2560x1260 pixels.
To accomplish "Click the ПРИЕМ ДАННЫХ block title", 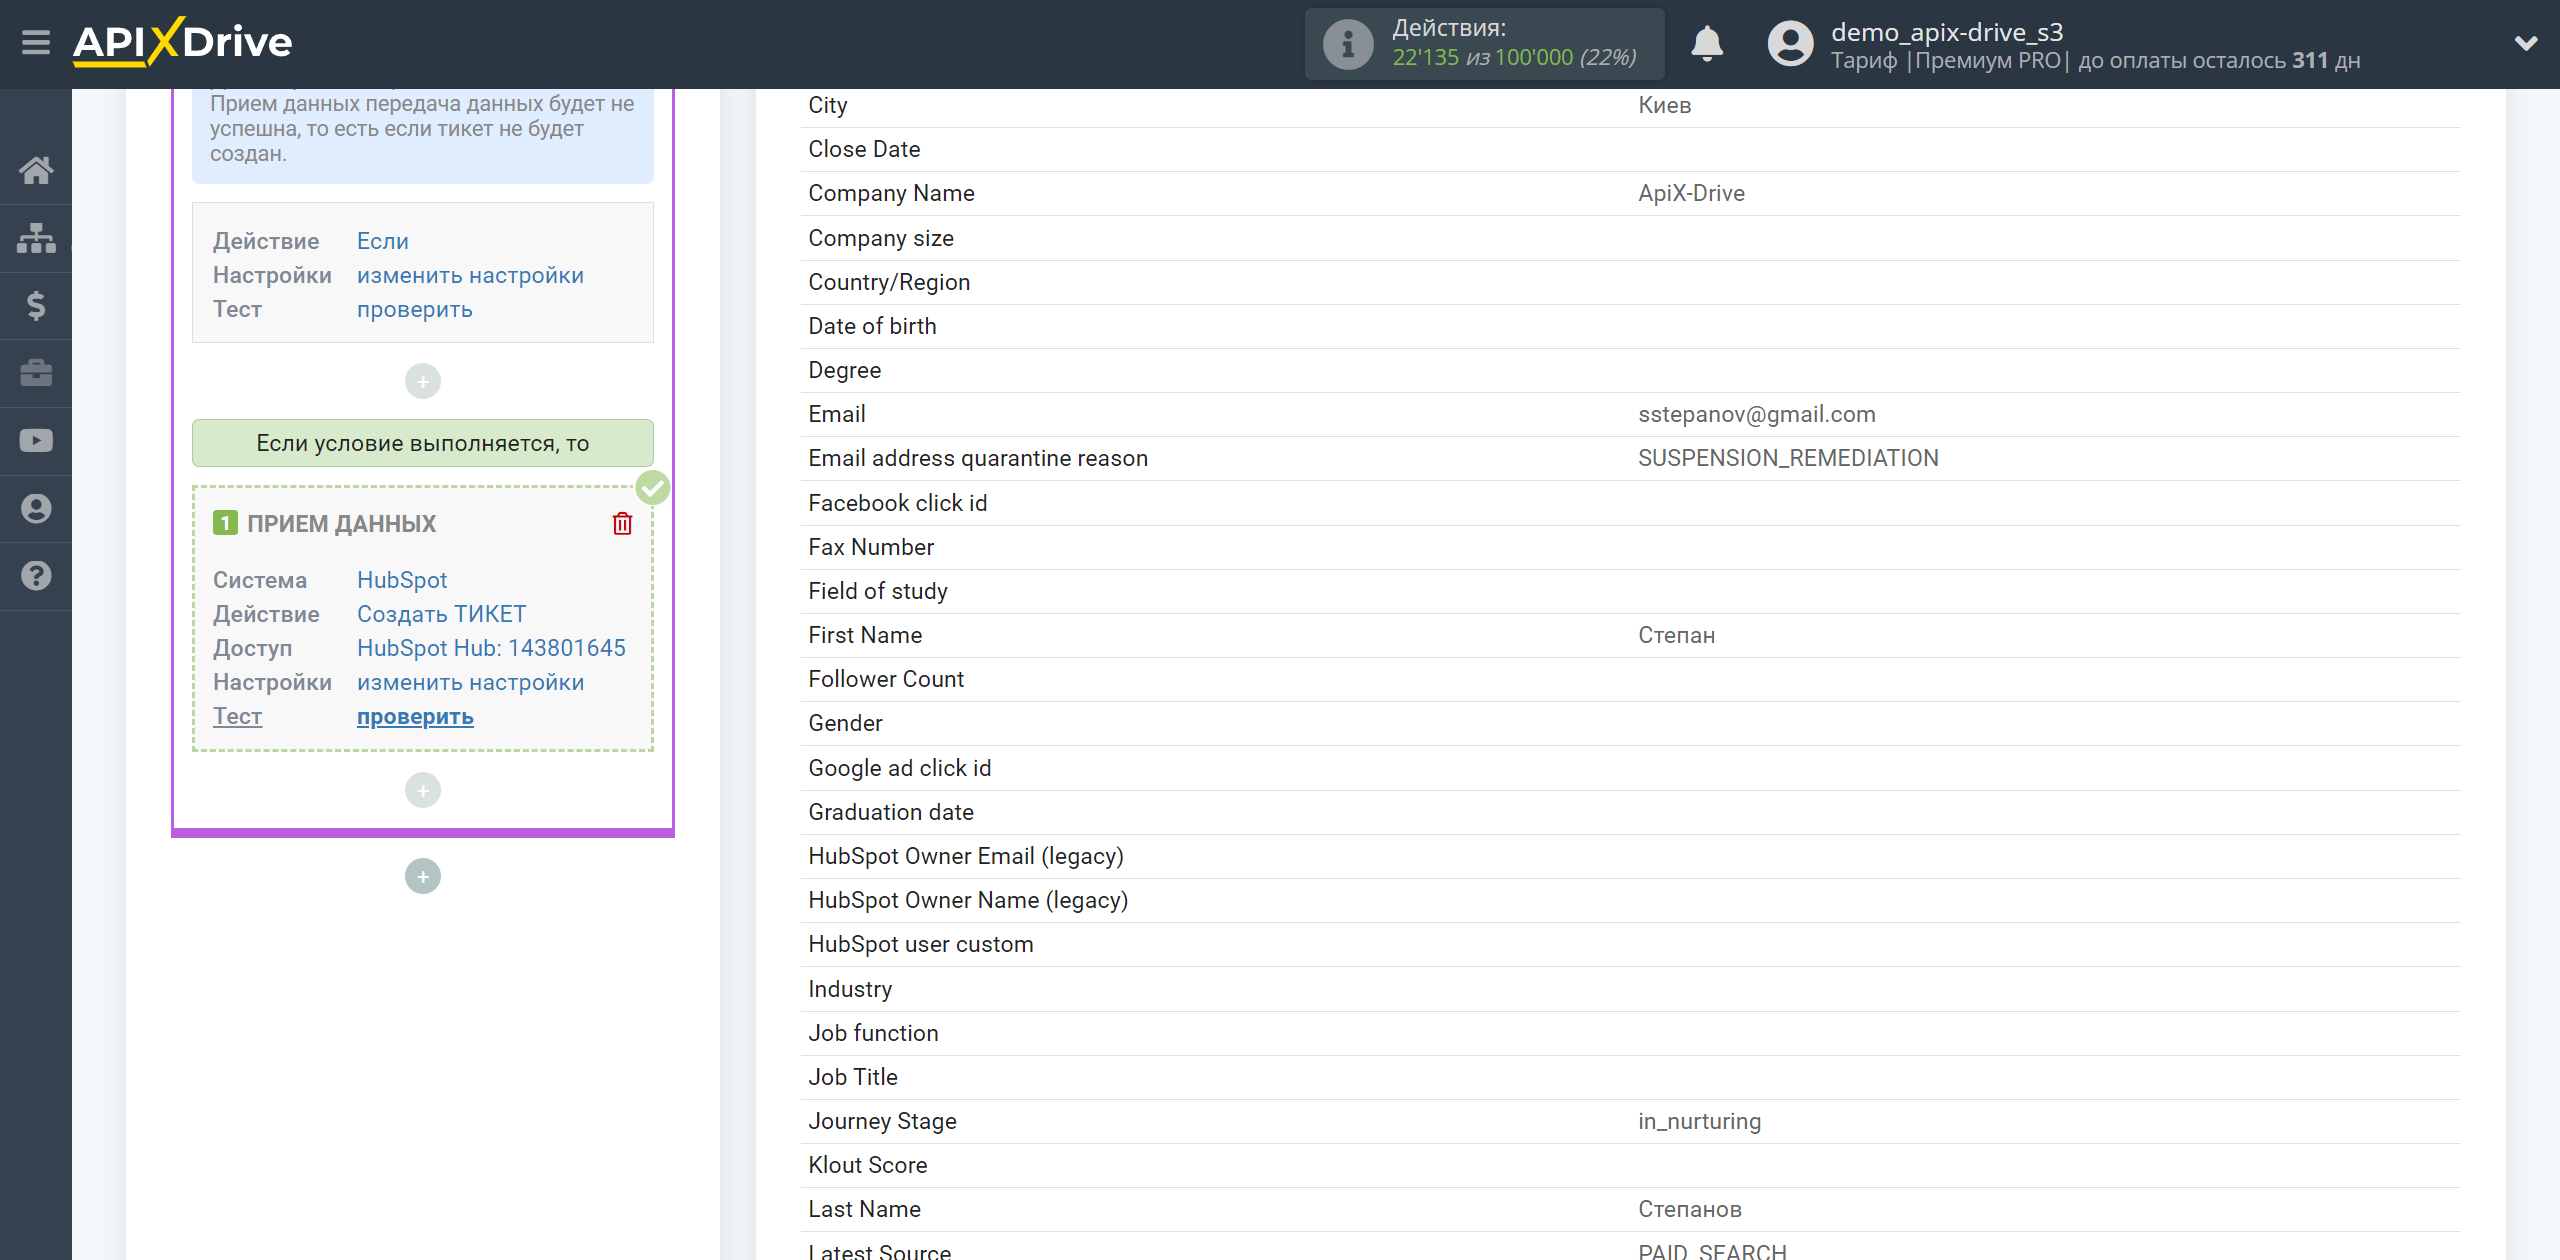I will (x=341, y=524).
